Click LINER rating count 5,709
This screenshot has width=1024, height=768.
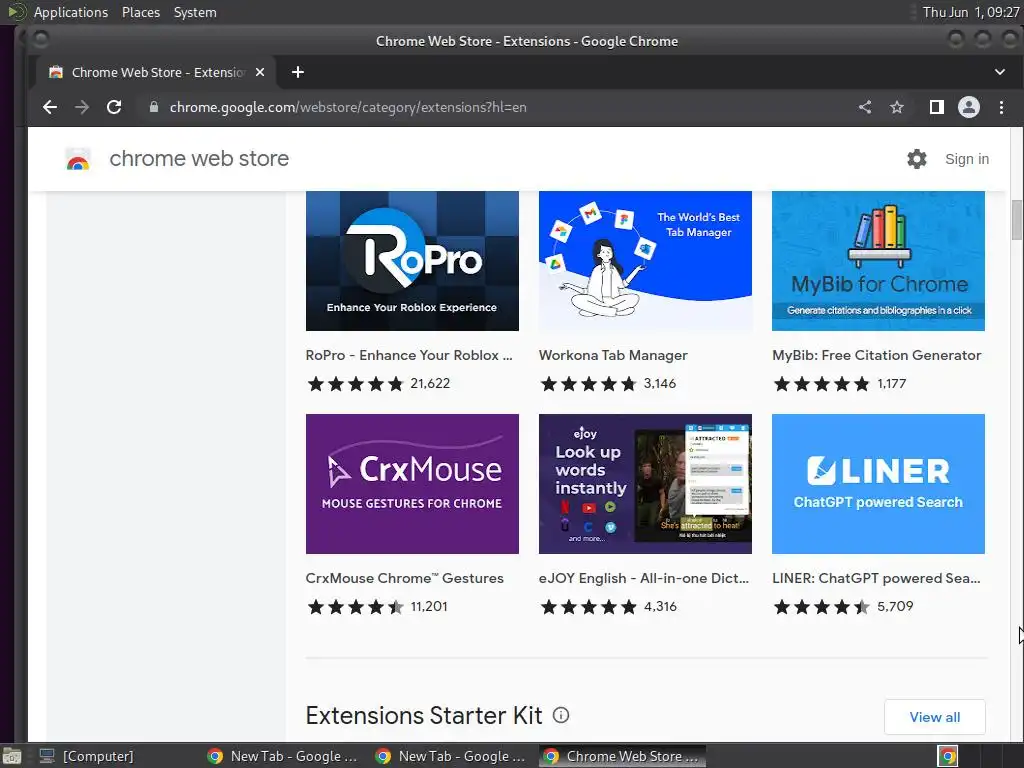point(895,606)
